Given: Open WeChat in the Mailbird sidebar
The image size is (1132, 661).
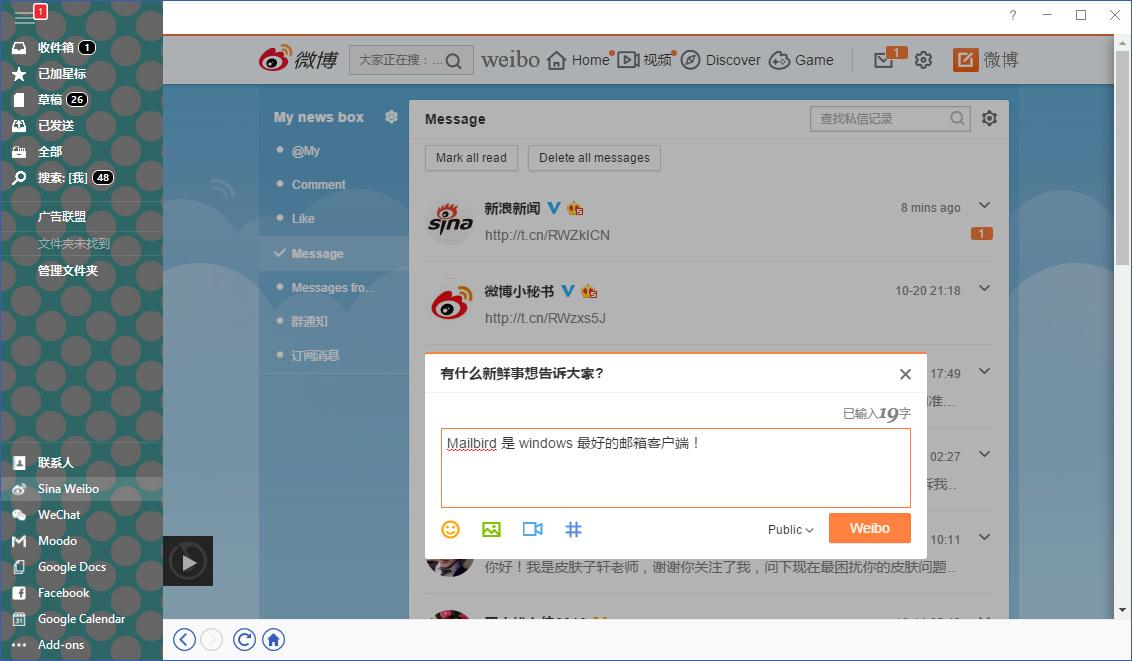Looking at the screenshot, I should 59,515.
